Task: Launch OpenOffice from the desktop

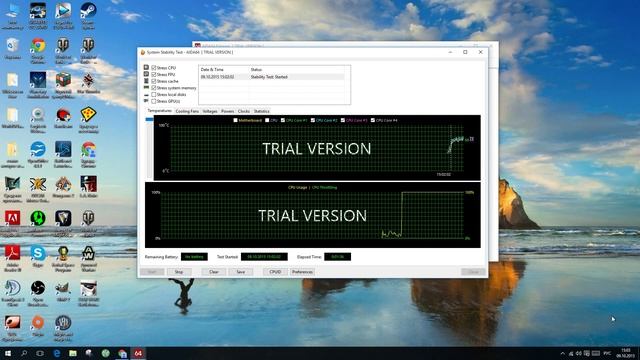Action: [x=38, y=154]
